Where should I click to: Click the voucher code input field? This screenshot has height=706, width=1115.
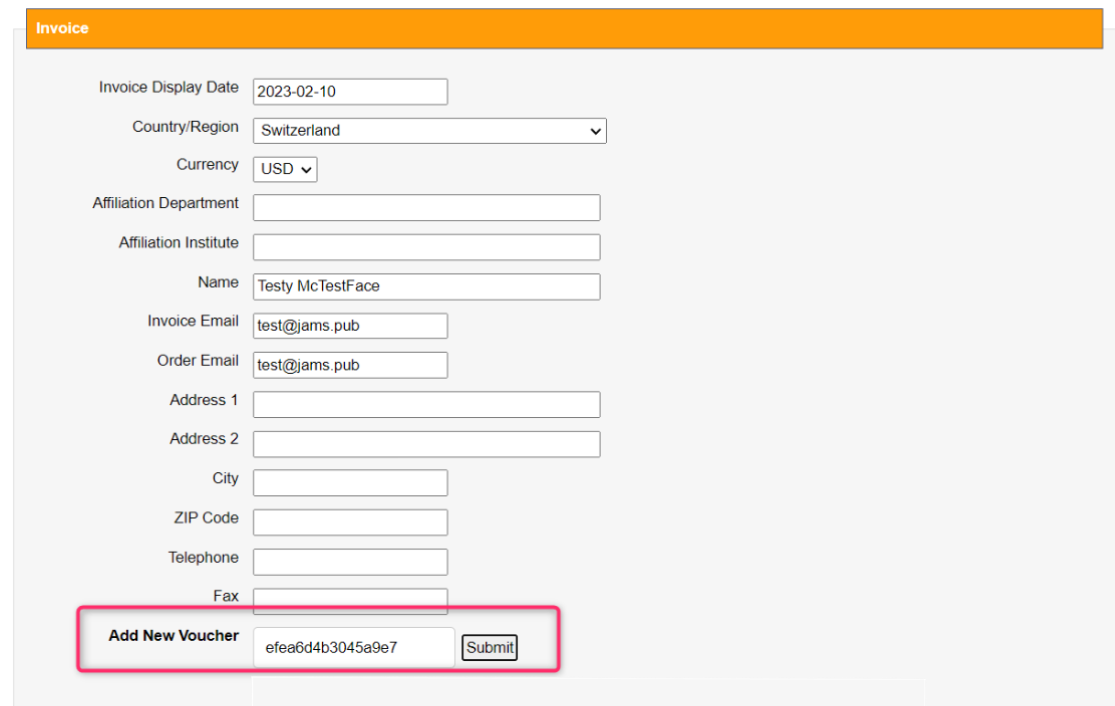click(354, 648)
